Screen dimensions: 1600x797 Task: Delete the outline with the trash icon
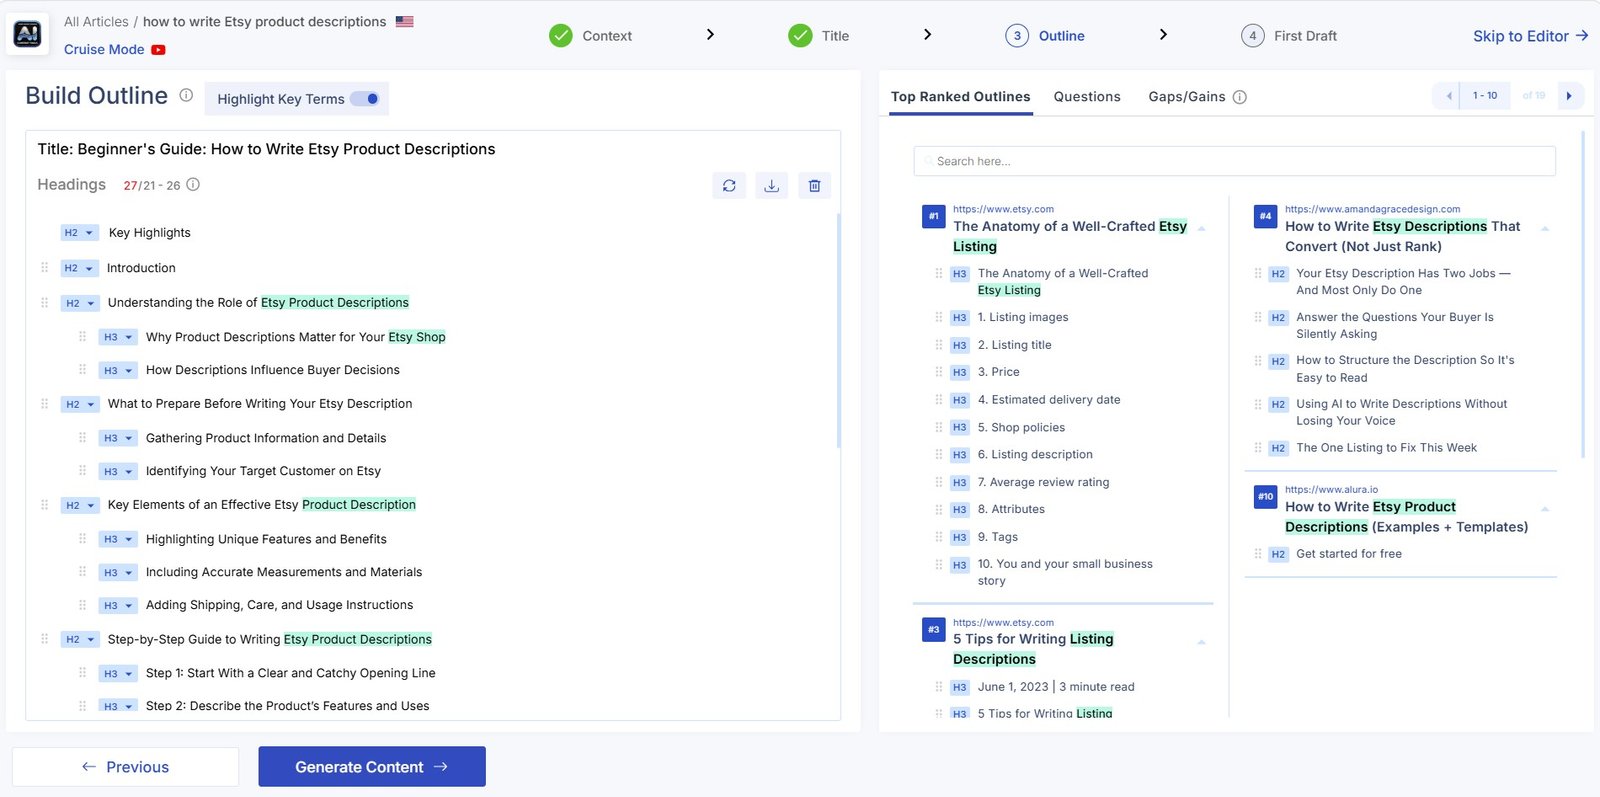814,185
